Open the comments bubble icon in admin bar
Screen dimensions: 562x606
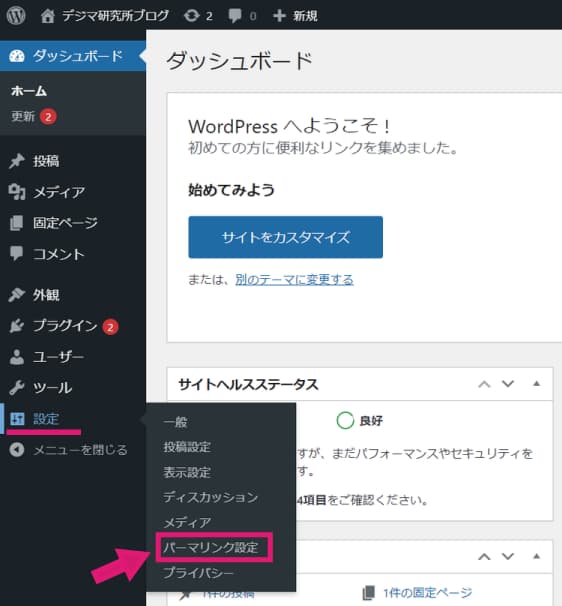[235, 16]
